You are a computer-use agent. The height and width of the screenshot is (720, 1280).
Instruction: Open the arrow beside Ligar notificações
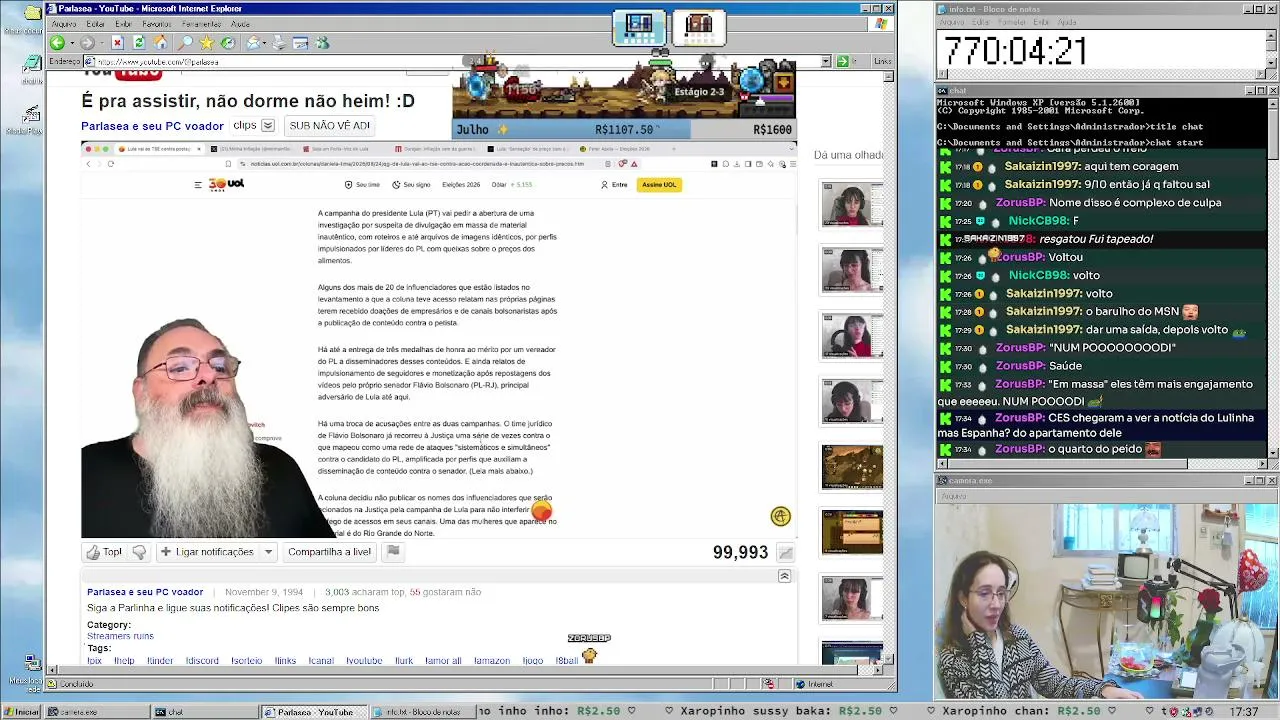[268, 552]
